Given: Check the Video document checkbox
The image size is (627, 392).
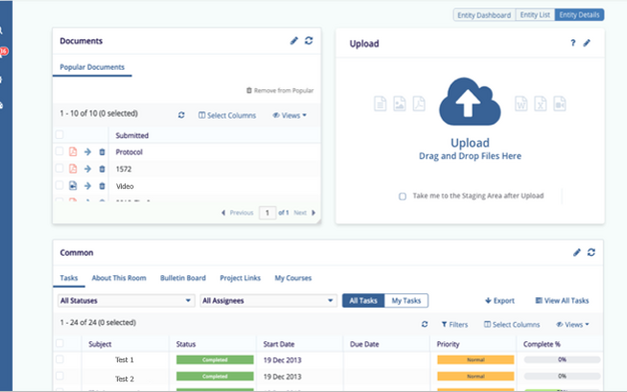Looking at the screenshot, I should click(60, 185).
